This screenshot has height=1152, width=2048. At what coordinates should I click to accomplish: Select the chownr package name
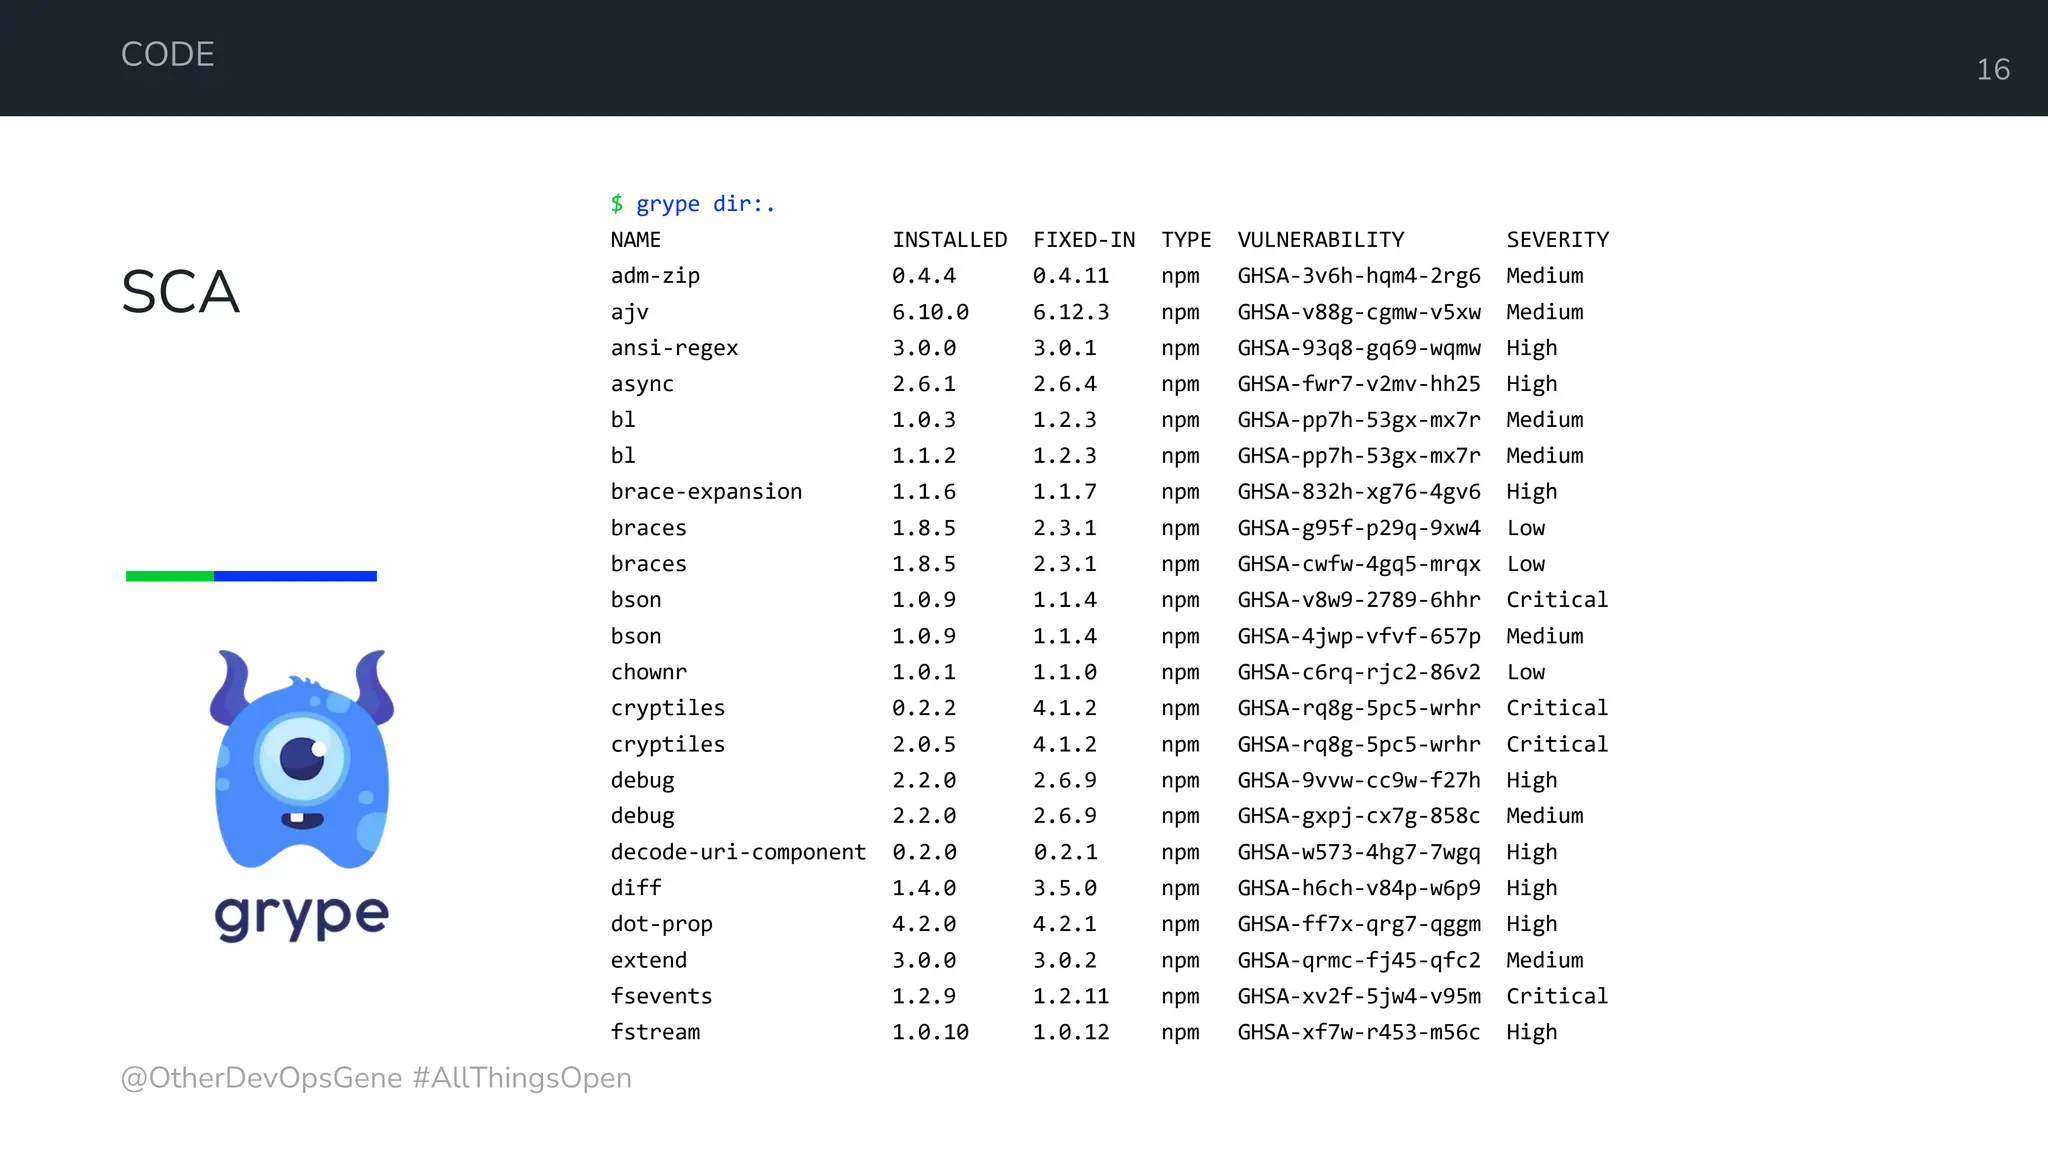649,672
